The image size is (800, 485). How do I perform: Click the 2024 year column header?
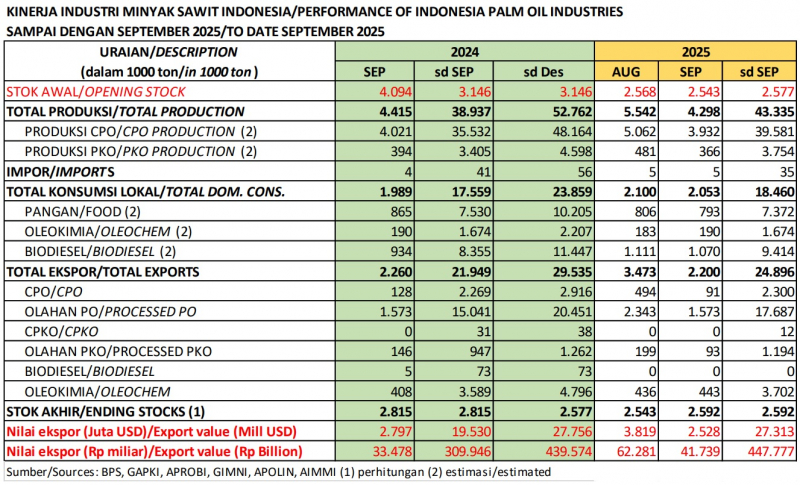point(464,52)
